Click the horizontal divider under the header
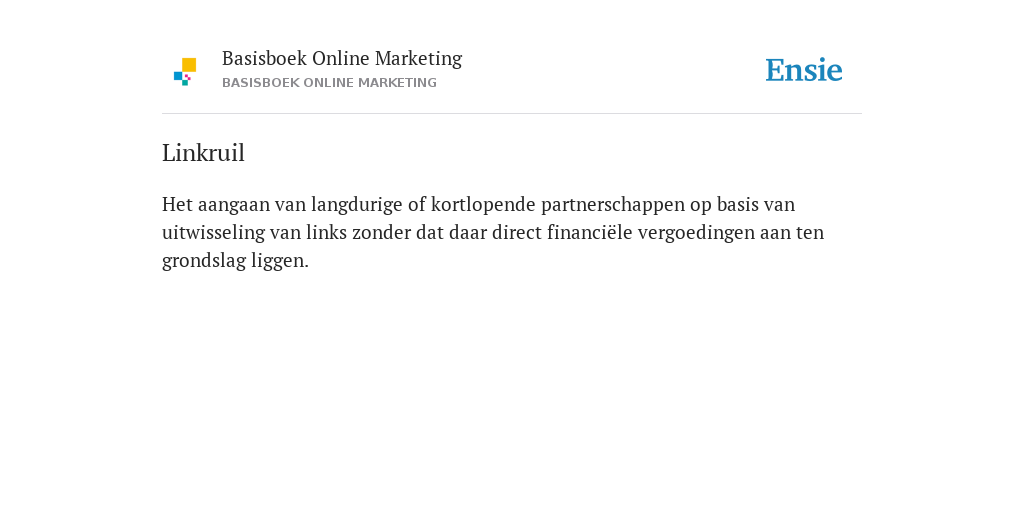The image size is (1024, 512). coord(512,114)
